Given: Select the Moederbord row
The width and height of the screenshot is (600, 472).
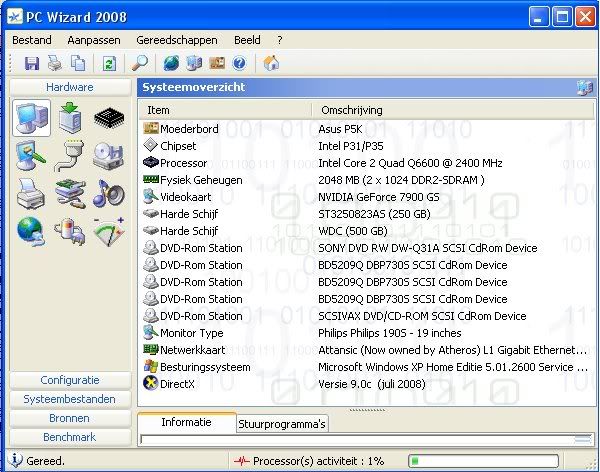Looking at the screenshot, I should pyautogui.click(x=367, y=129).
